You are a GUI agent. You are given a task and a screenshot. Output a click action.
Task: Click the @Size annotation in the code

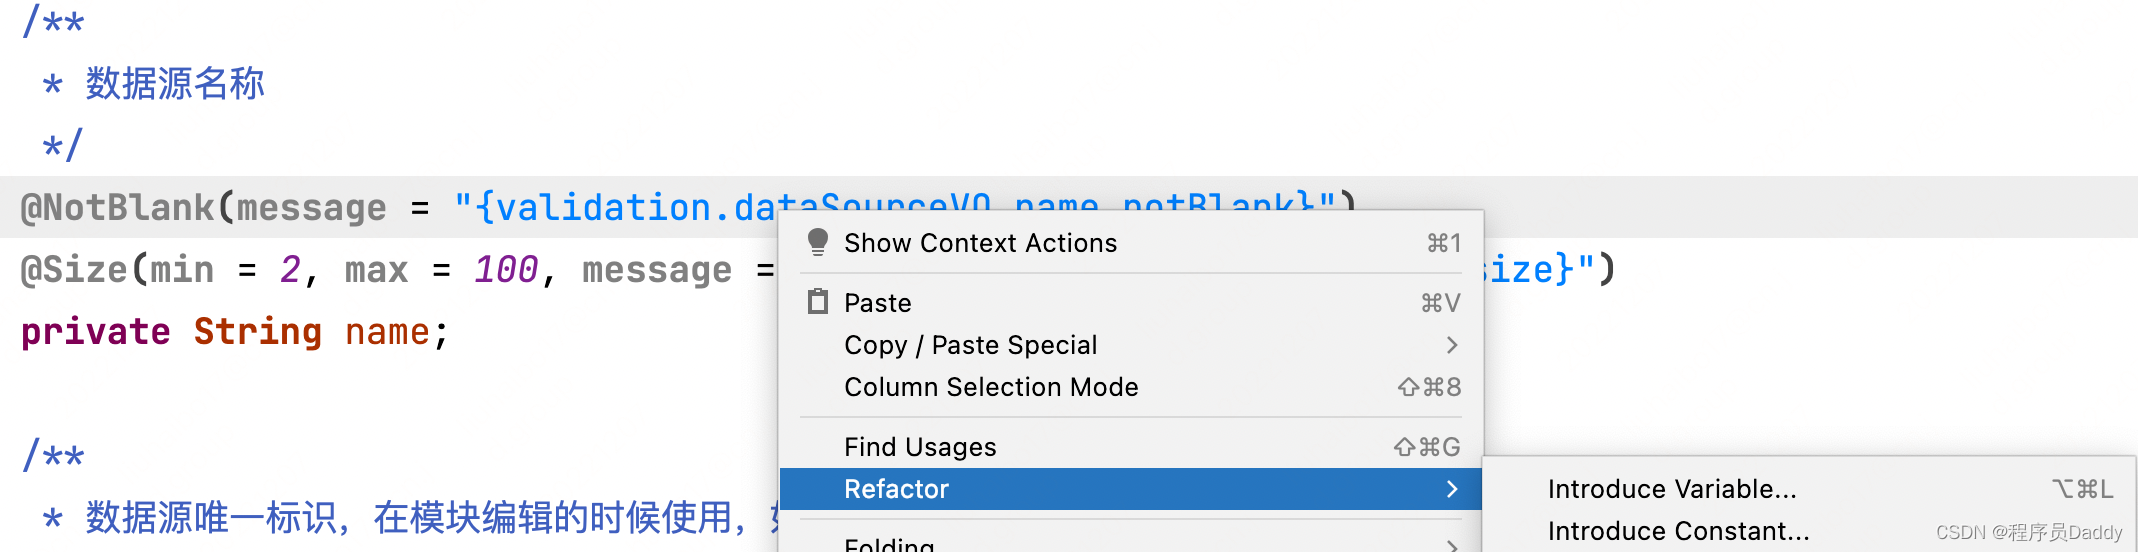[x=74, y=270]
